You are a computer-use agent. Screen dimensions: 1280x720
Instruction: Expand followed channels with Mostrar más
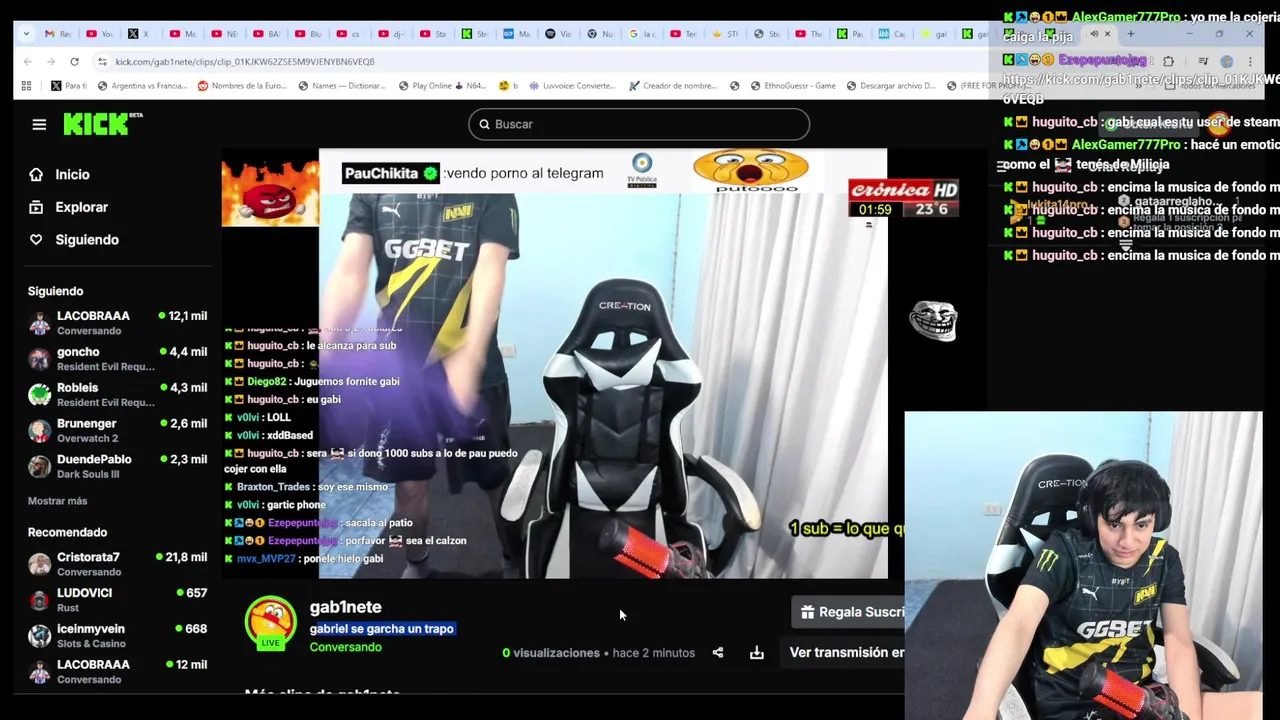pyautogui.click(x=57, y=501)
